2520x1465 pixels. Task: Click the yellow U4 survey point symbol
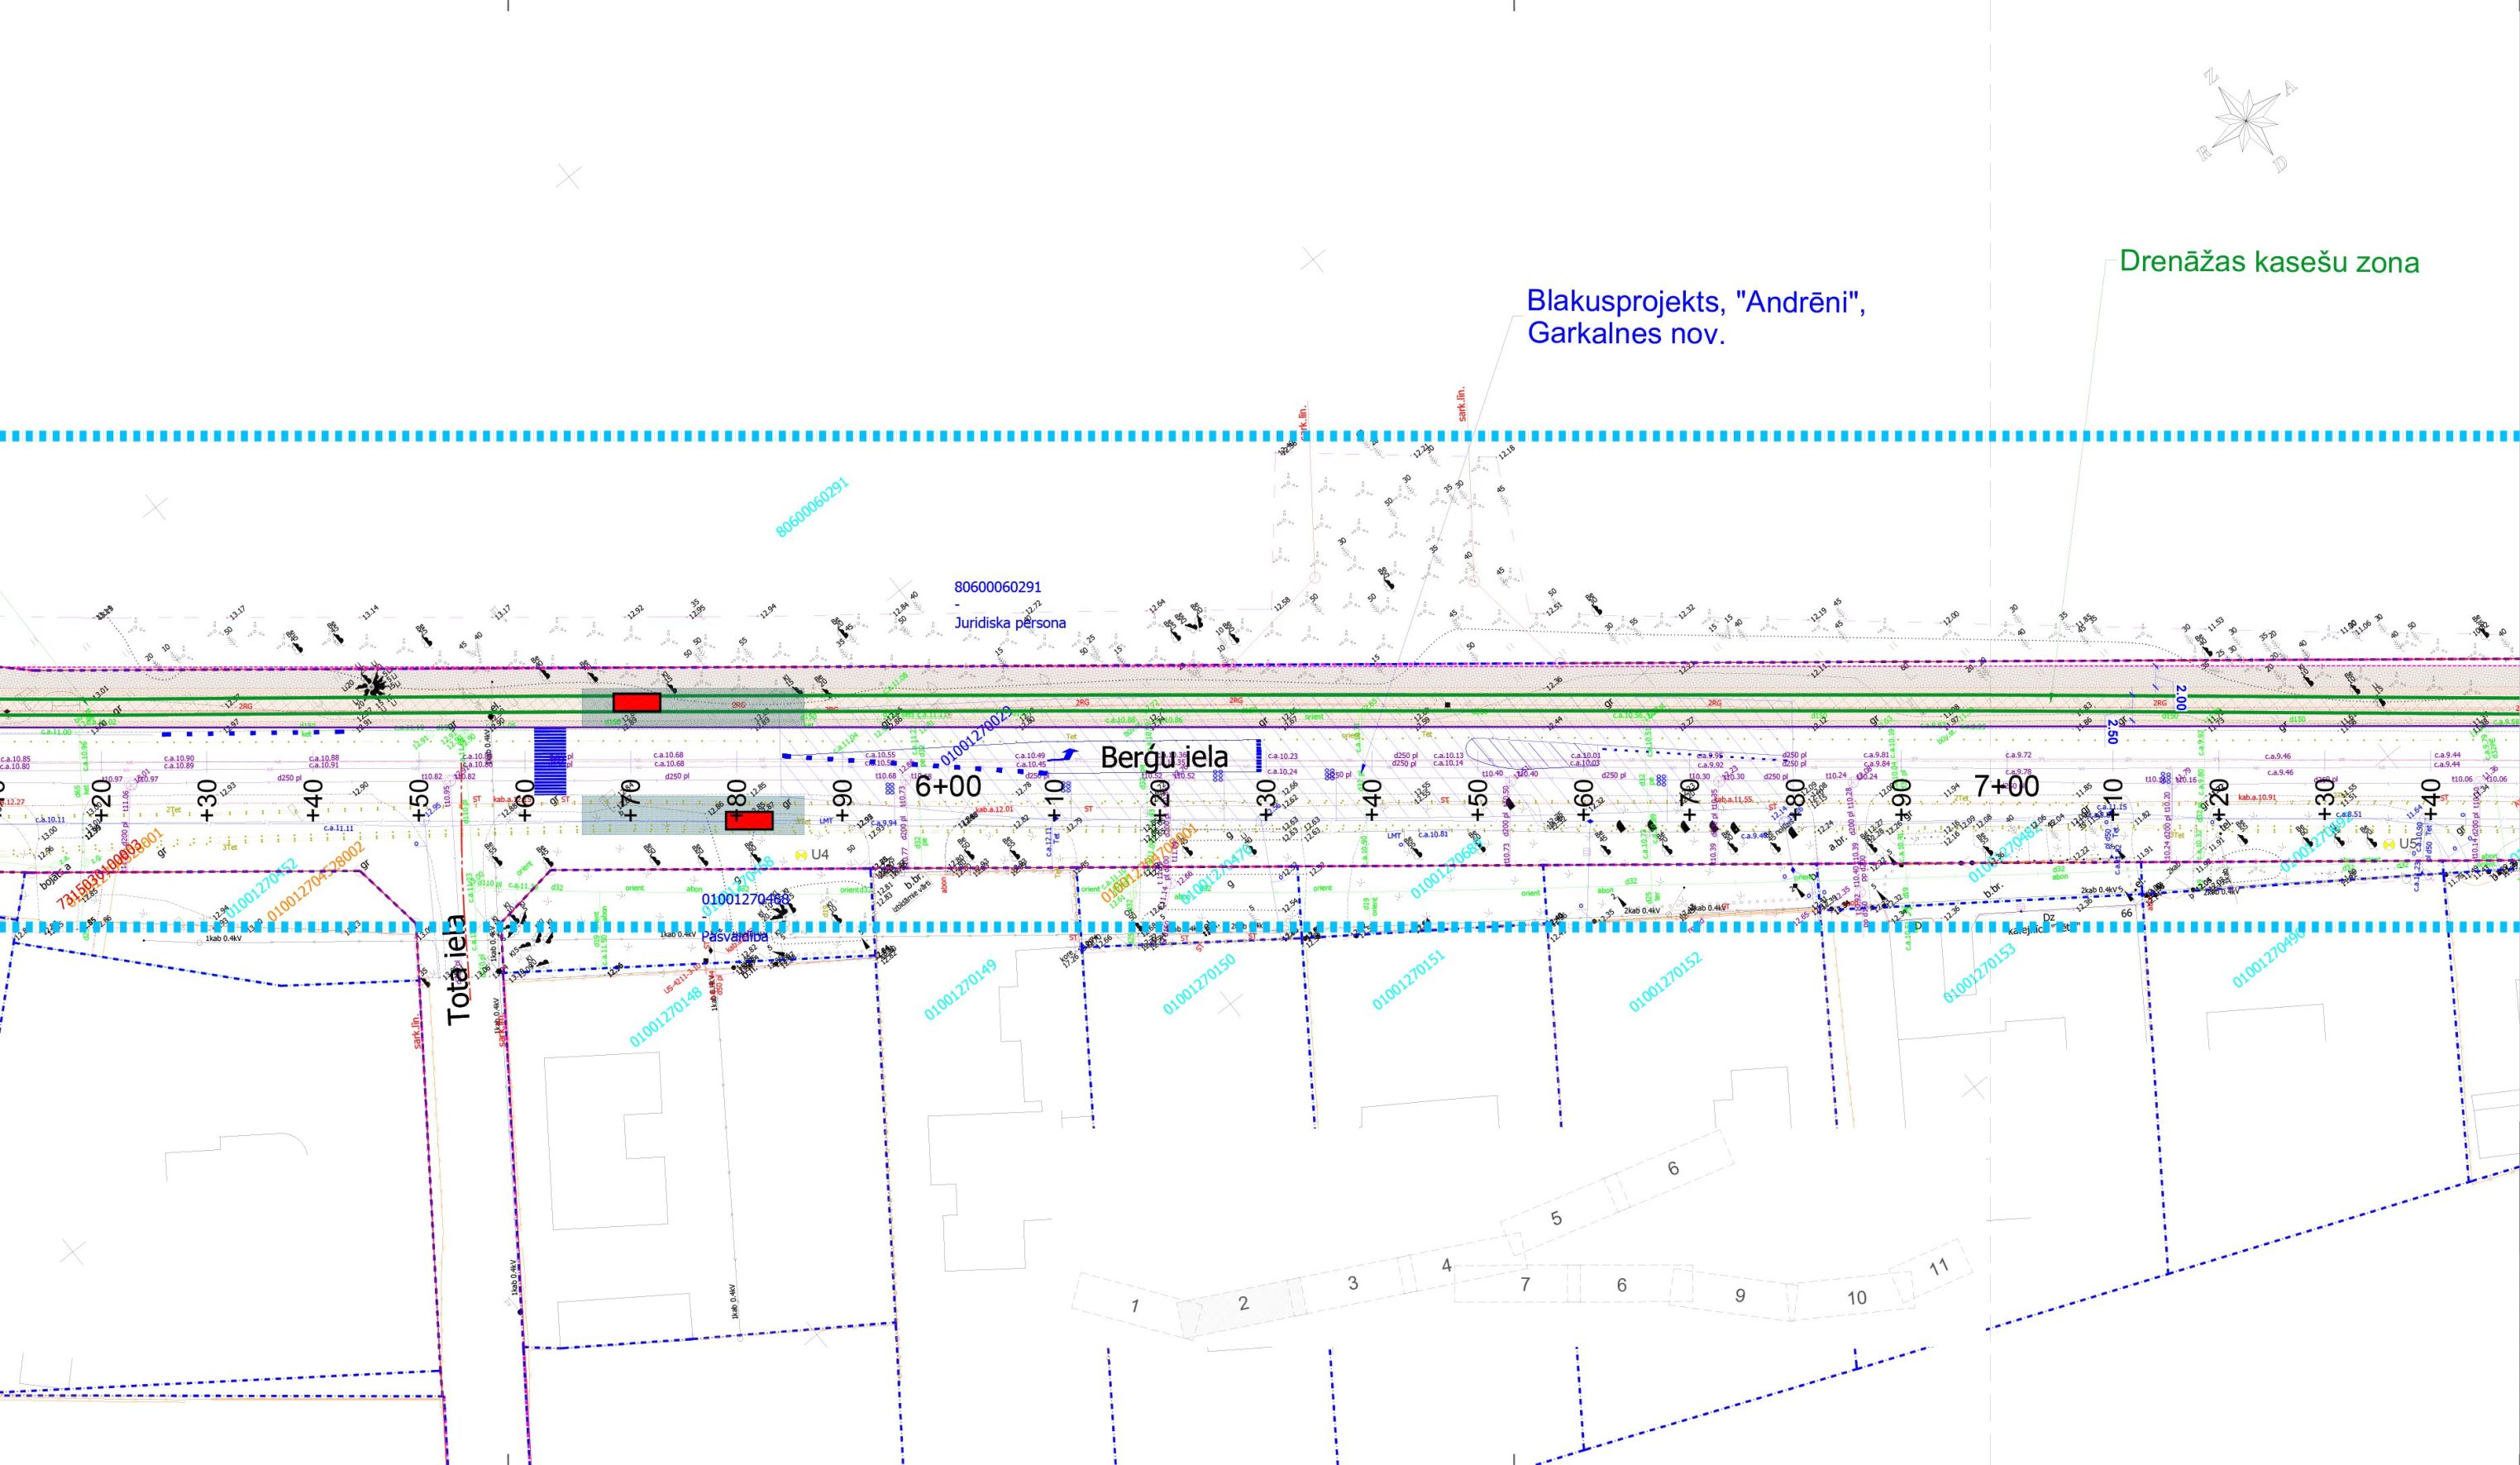(801, 855)
